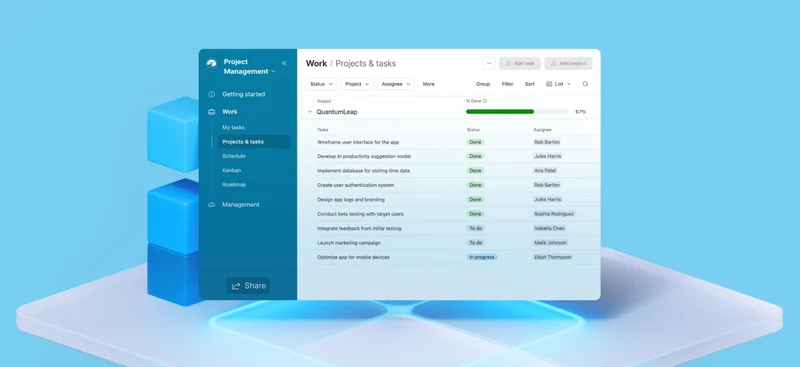Click the Work breadcrumb link
This screenshot has height=367, width=800.
tap(316, 64)
